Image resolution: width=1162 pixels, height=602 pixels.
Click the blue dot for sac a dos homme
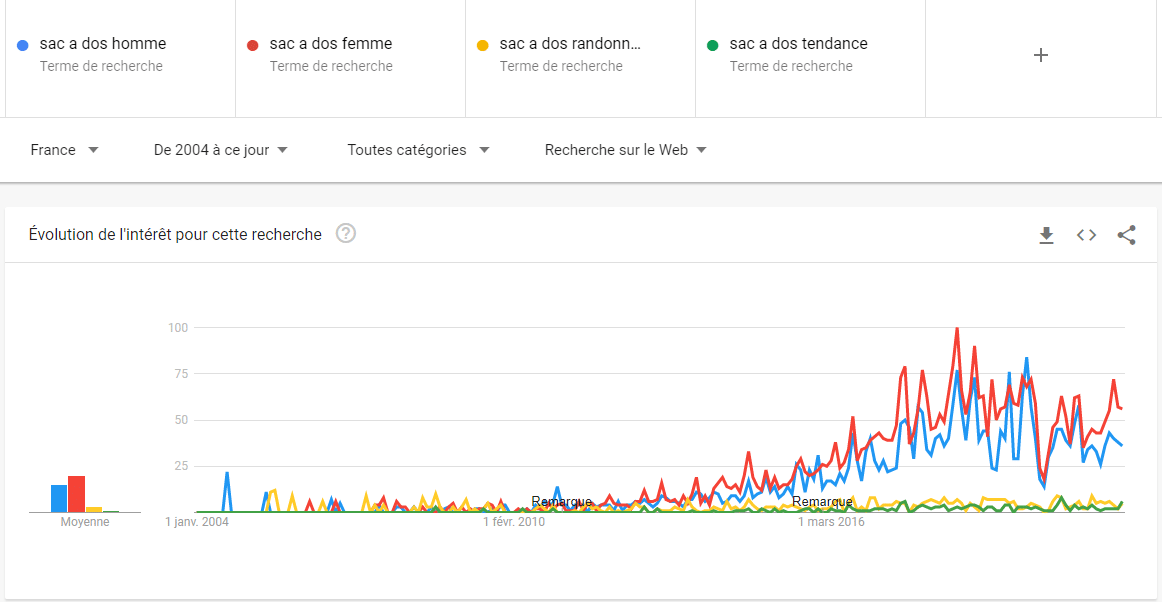click(x=23, y=45)
